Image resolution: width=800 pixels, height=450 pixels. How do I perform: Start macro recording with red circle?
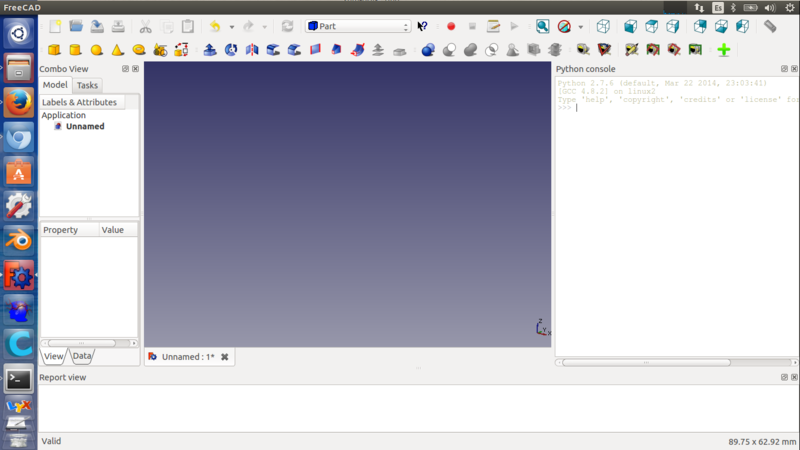coord(451,26)
